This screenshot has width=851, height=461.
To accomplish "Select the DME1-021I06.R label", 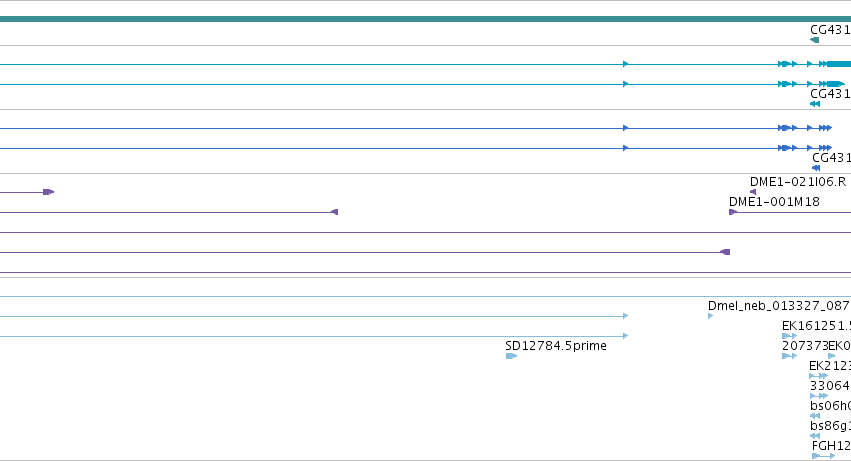I will click(798, 182).
